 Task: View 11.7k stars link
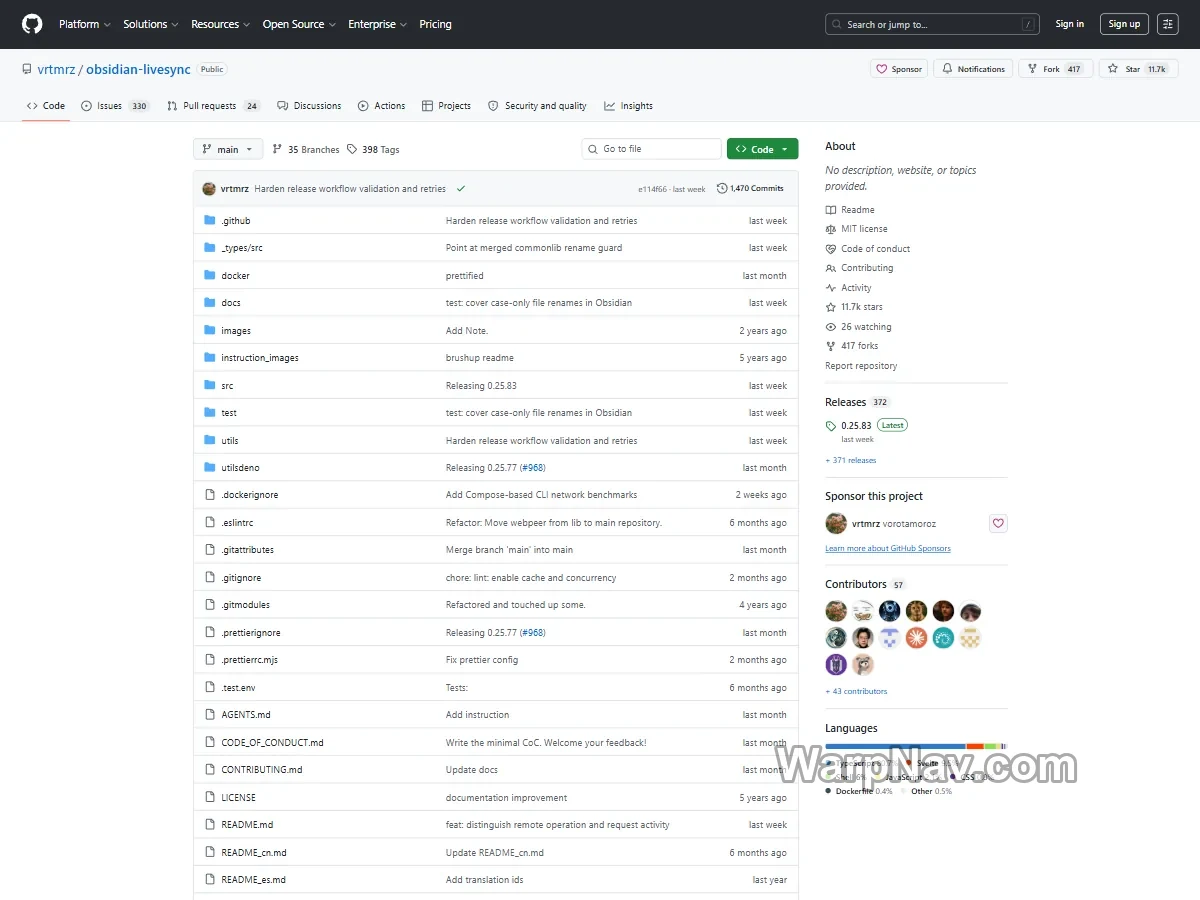pyautogui.click(x=854, y=307)
